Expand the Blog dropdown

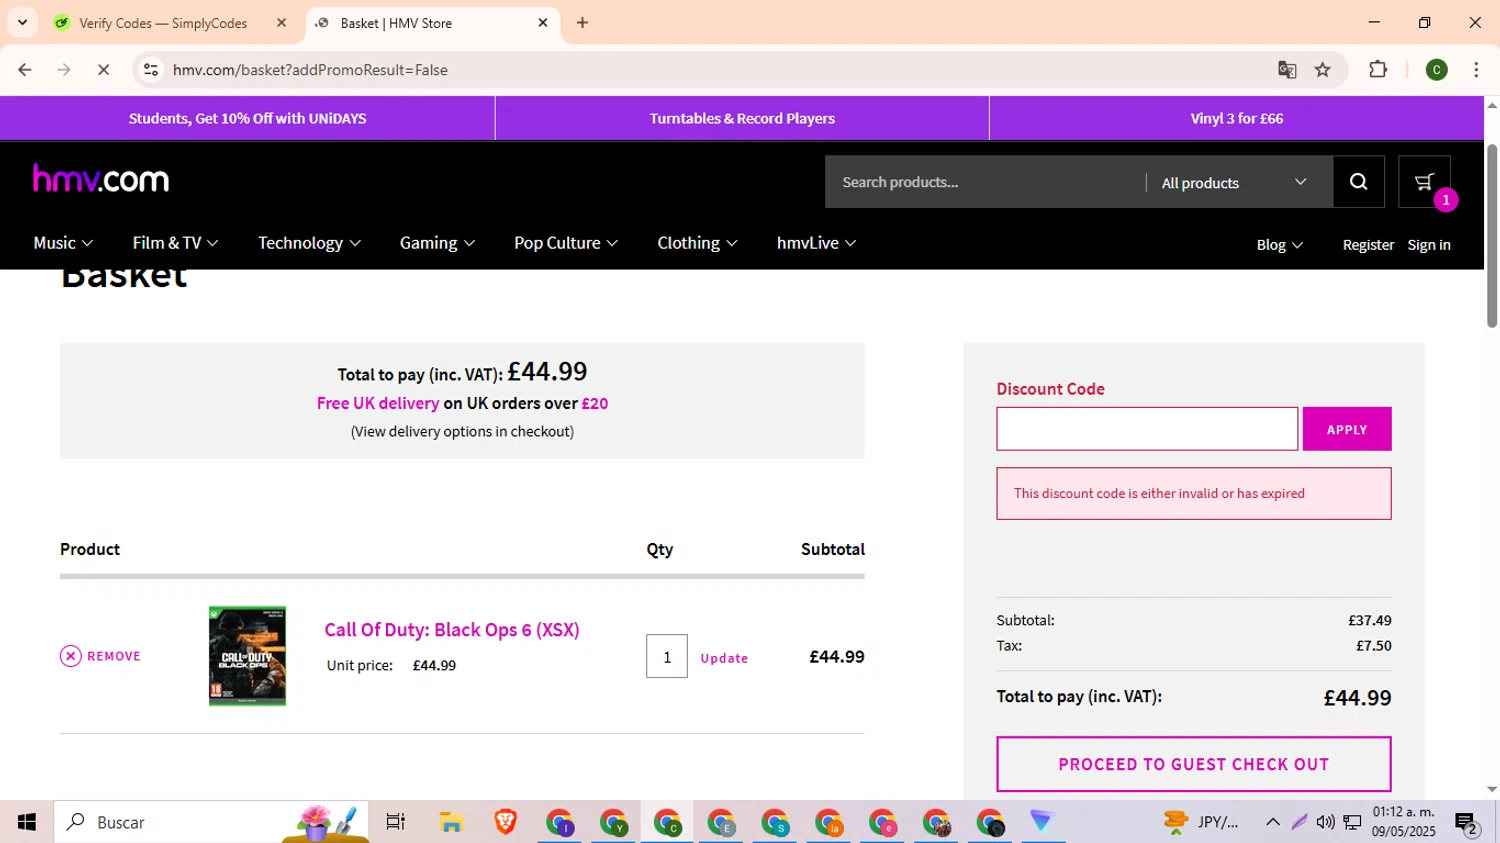coord(1279,245)
